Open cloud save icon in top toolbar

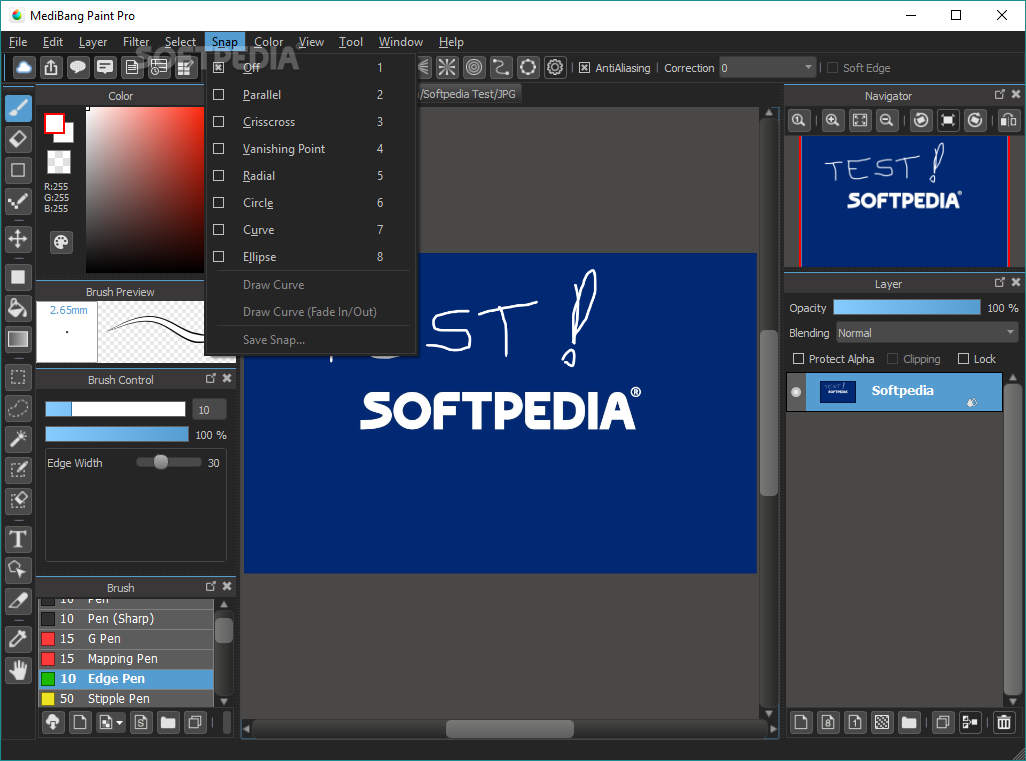[x=24, y=67]
